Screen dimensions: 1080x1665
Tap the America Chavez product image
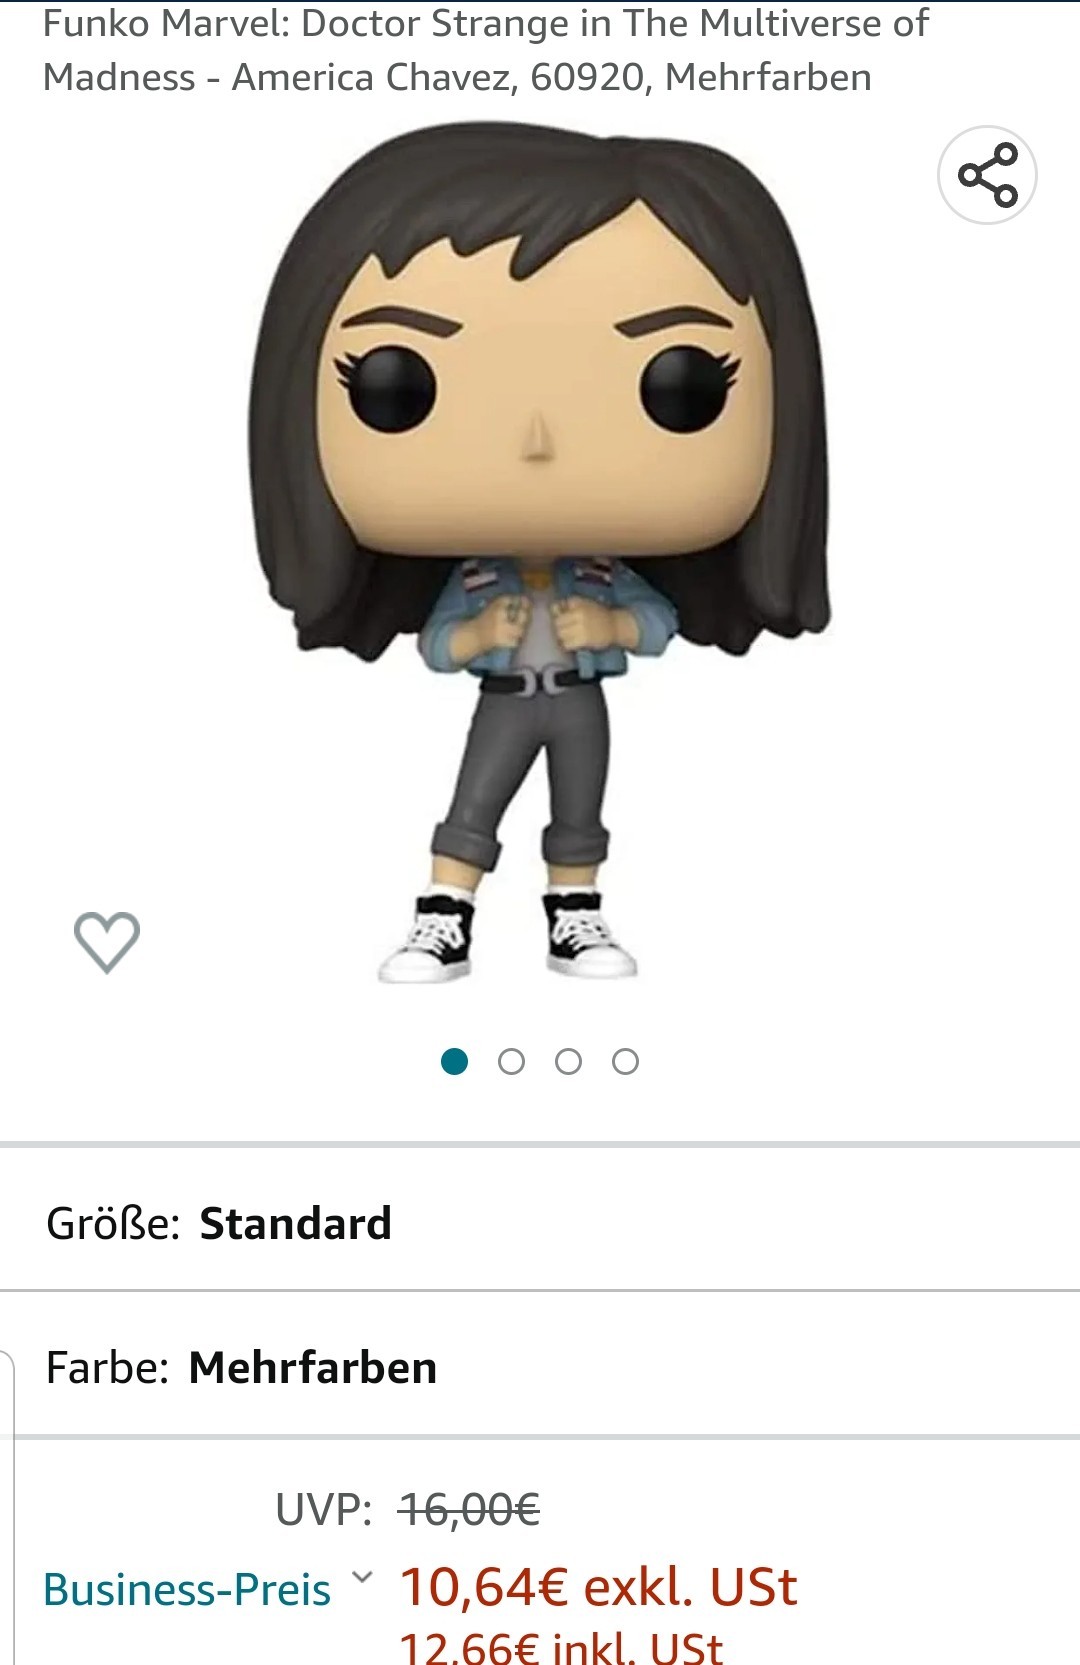pyautogui.click(x=540, y=552)
